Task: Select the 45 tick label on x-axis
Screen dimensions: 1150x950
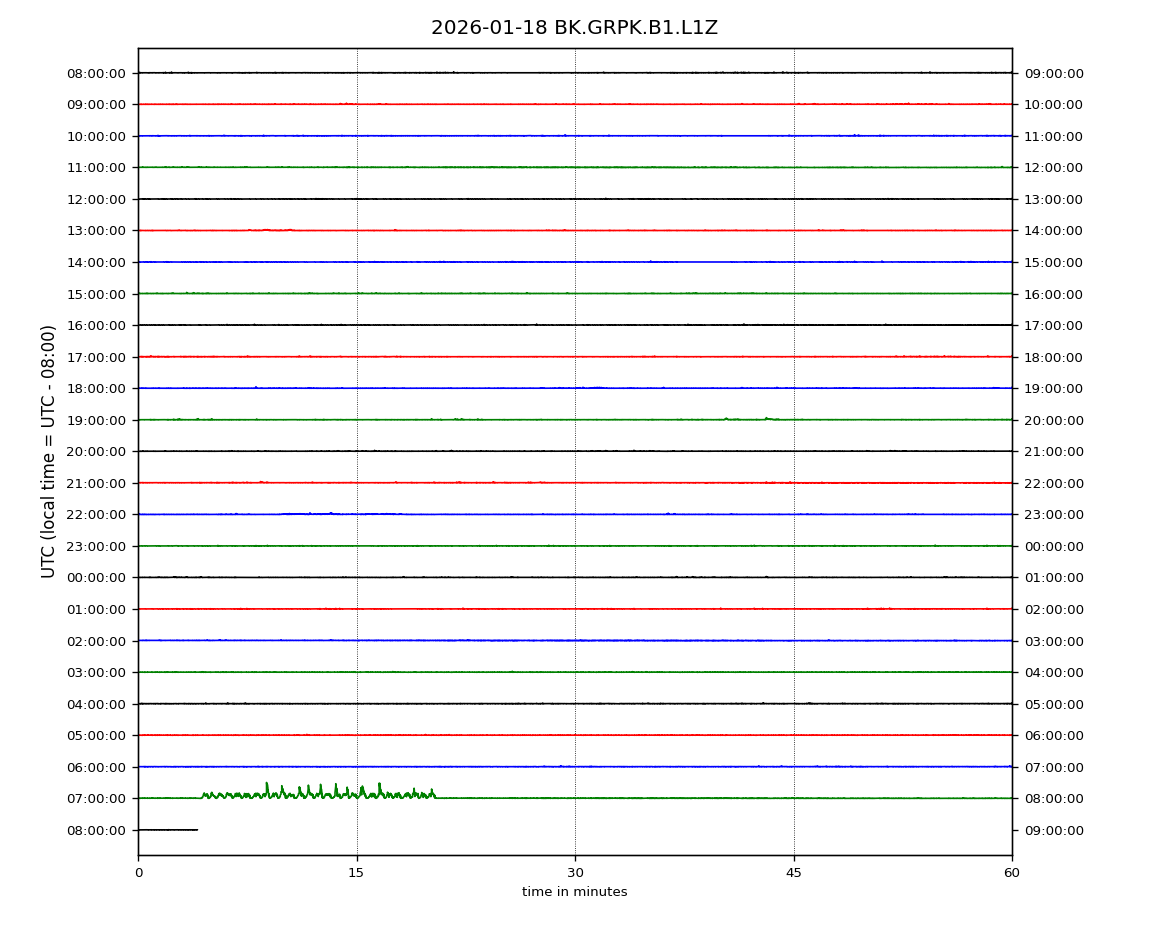Action: (x=794, y=873)
